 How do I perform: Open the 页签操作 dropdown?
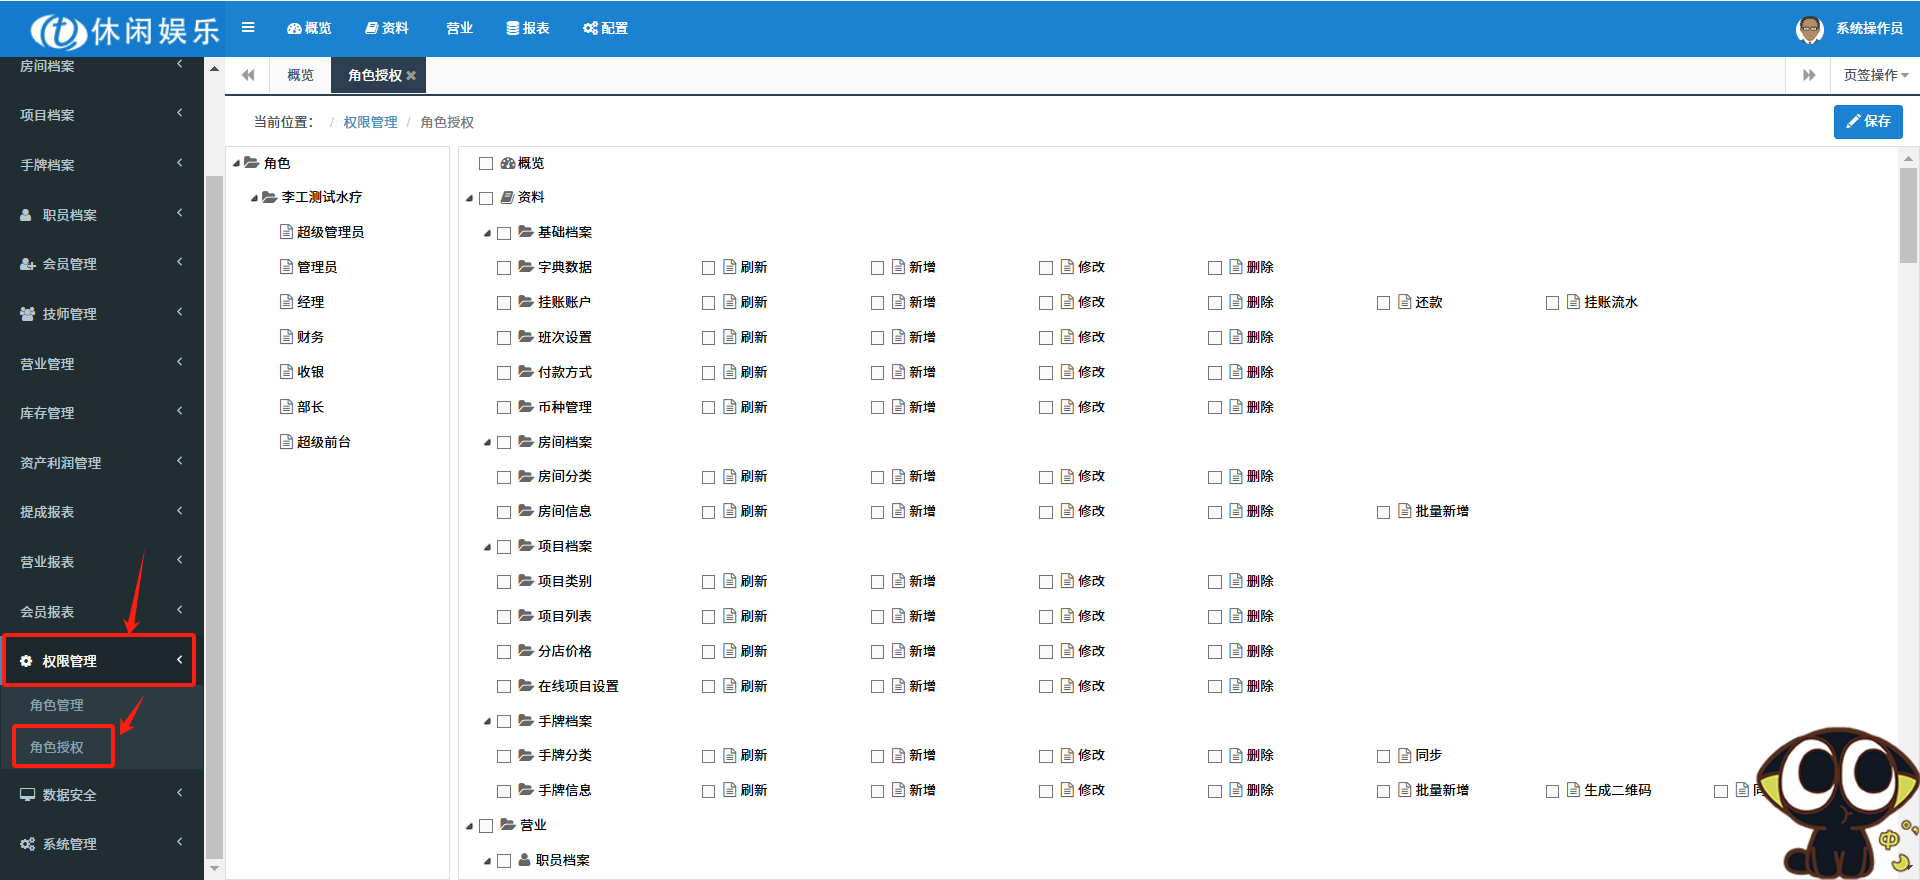[1875, 75]
